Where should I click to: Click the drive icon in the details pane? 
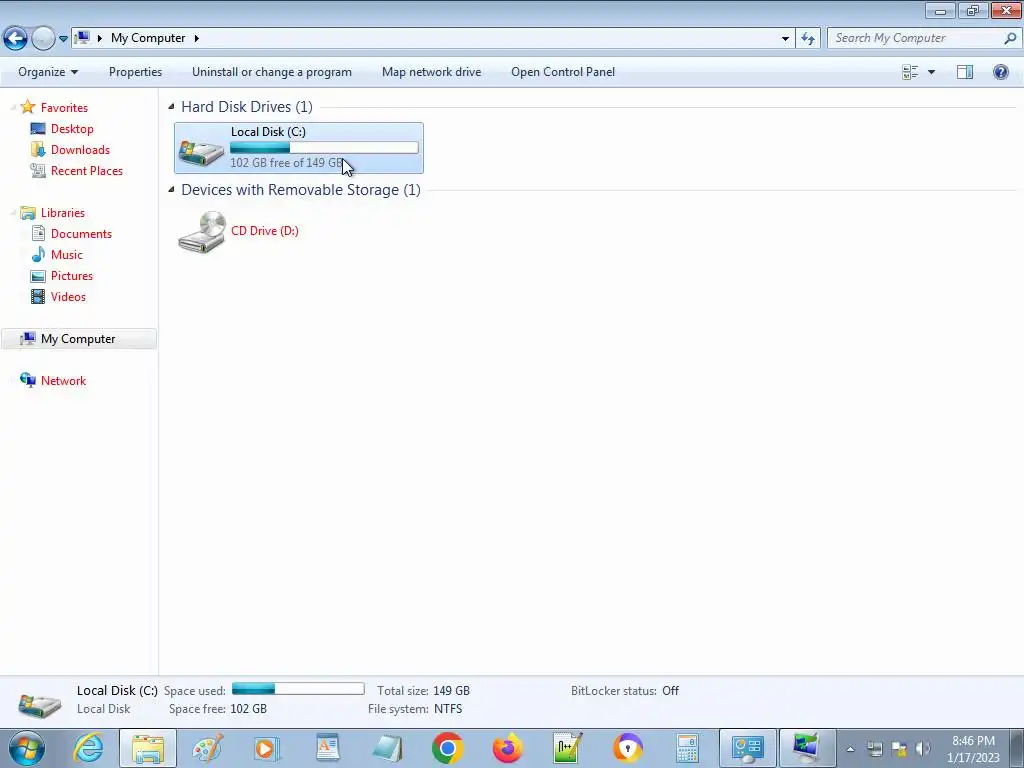(40, 705)
